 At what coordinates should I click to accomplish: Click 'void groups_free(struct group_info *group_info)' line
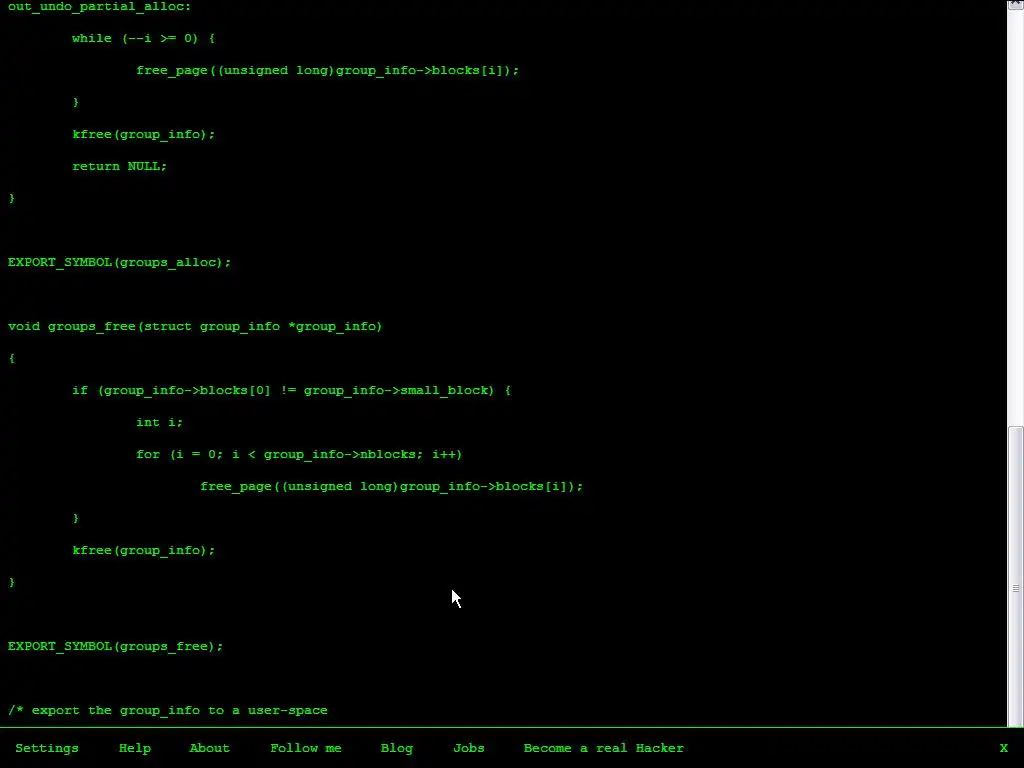click(195, 327)
